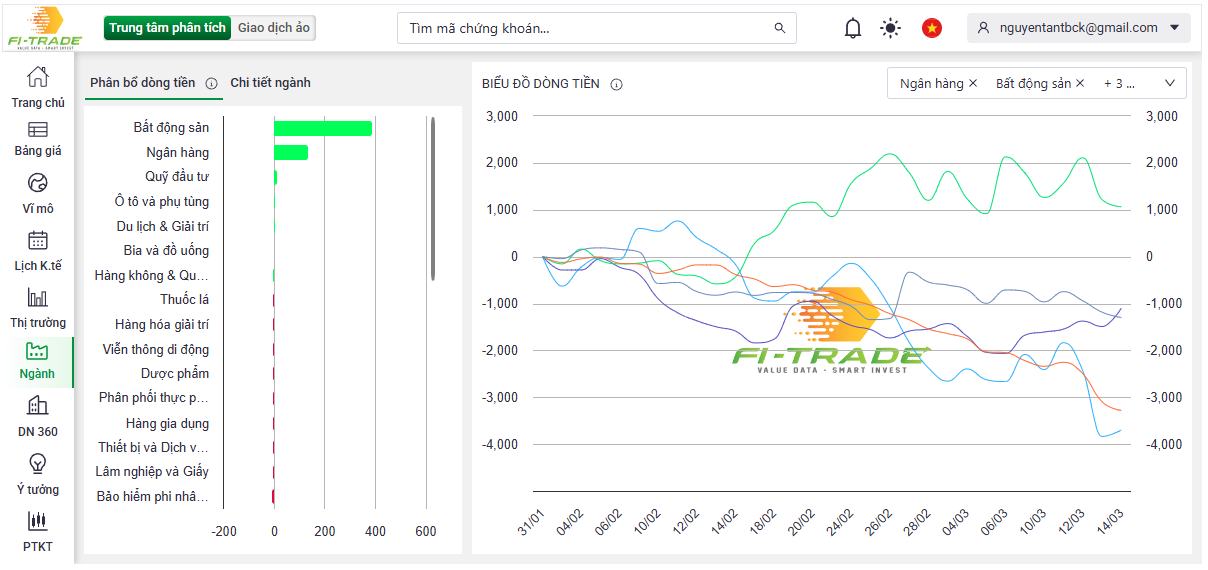Open Lịch K.tế calendar icon
The width and height of the screenshot is (1208, 570).
[x=37, y=241]
